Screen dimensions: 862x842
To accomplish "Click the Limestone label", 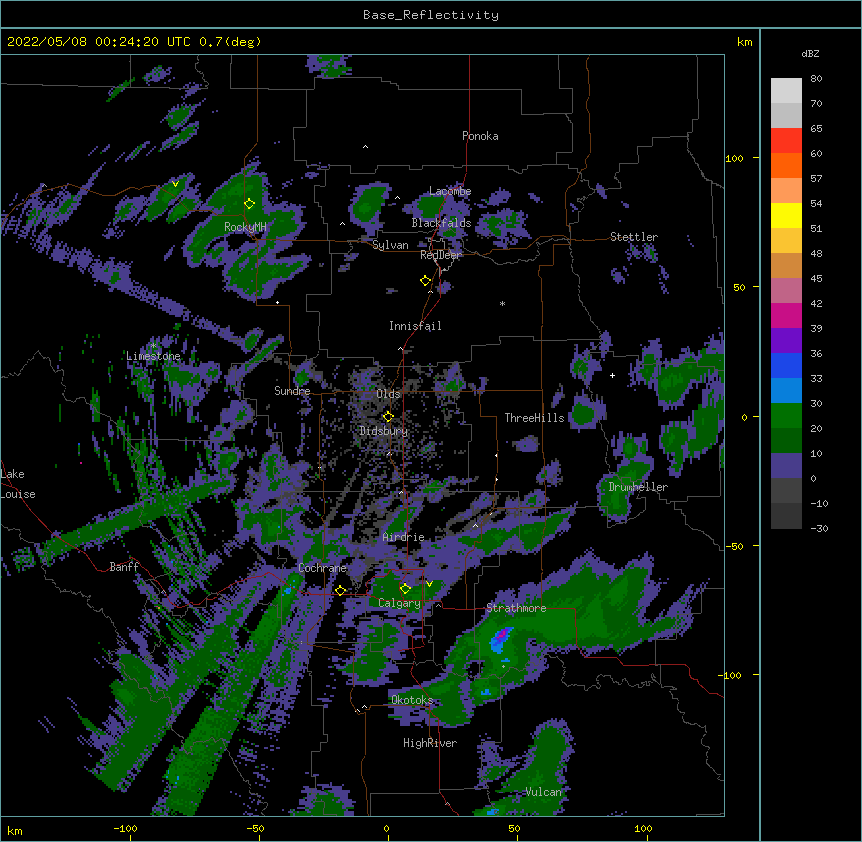I will (x=153, y=356).
